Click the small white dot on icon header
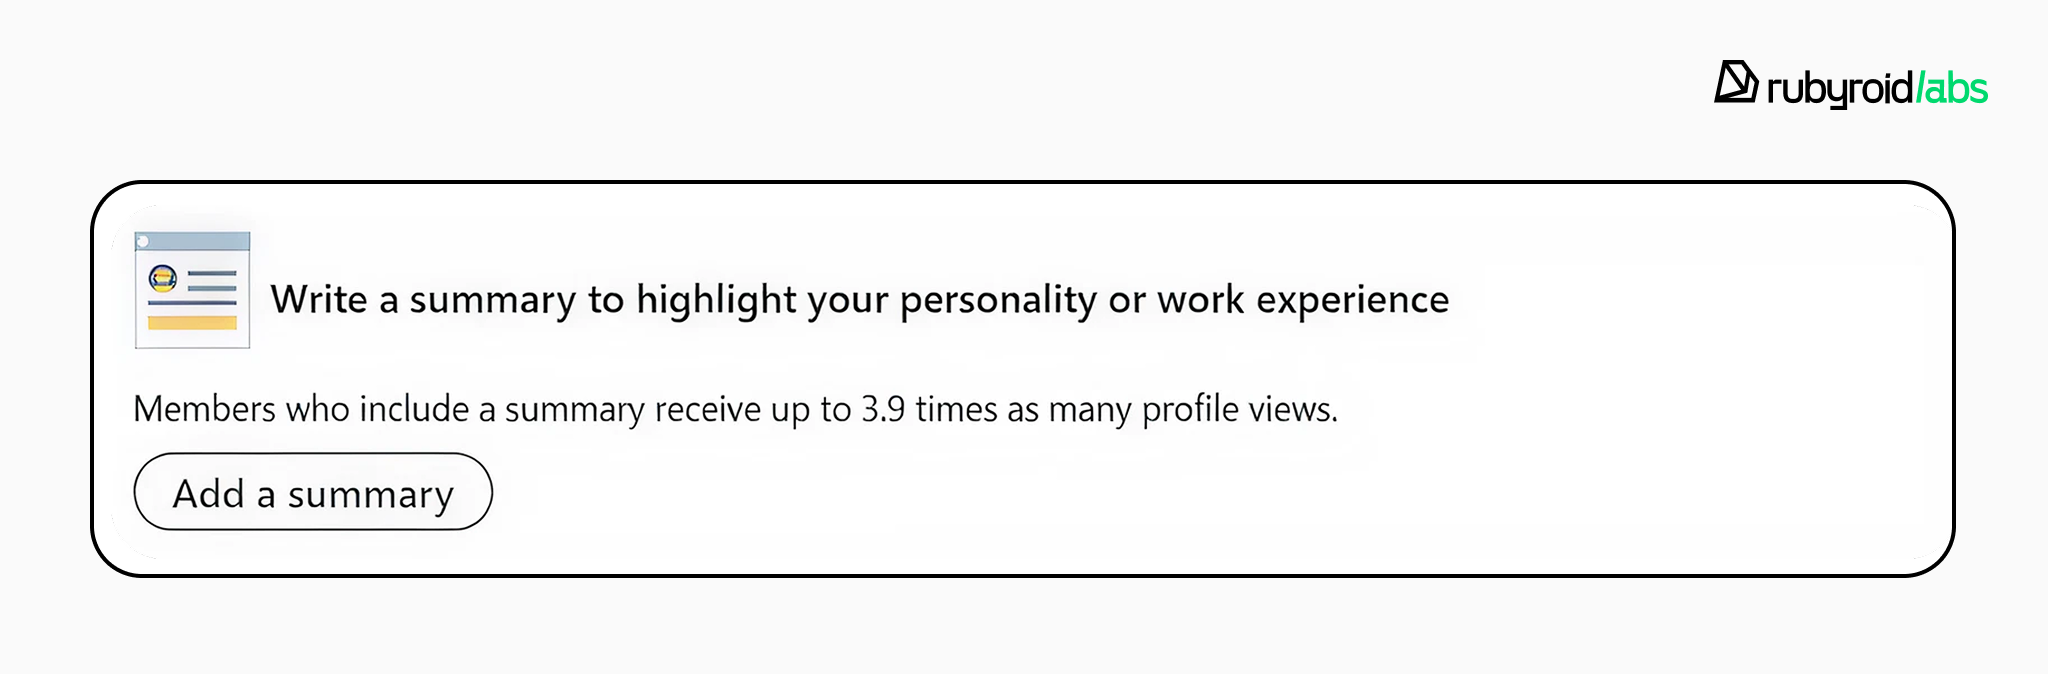Image resolution: width=2048 pixels, height=674 pixels. pyautogui.click(x=142, y=241)
